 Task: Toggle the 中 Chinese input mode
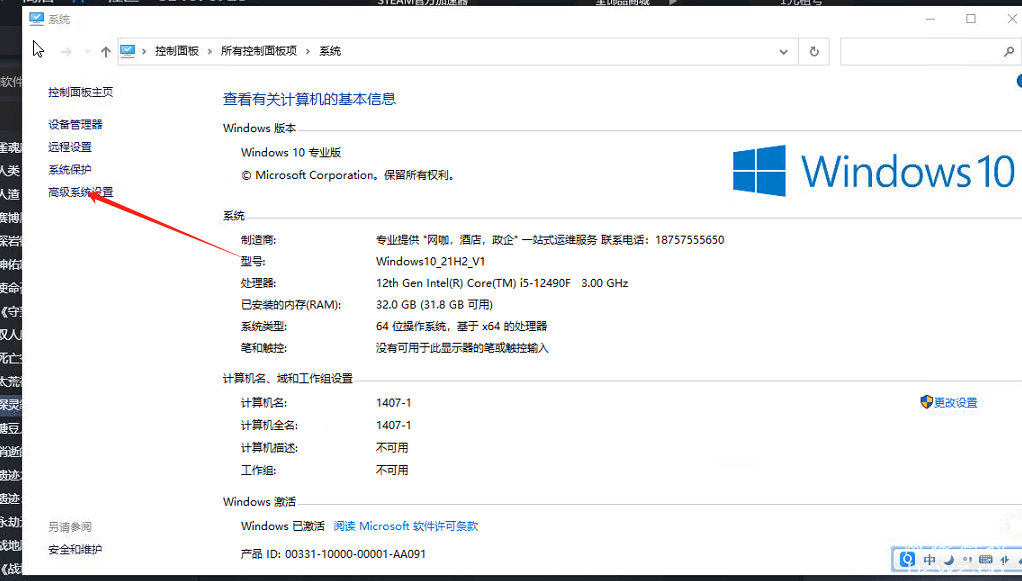pyautogui.click(x=929, y=559)
